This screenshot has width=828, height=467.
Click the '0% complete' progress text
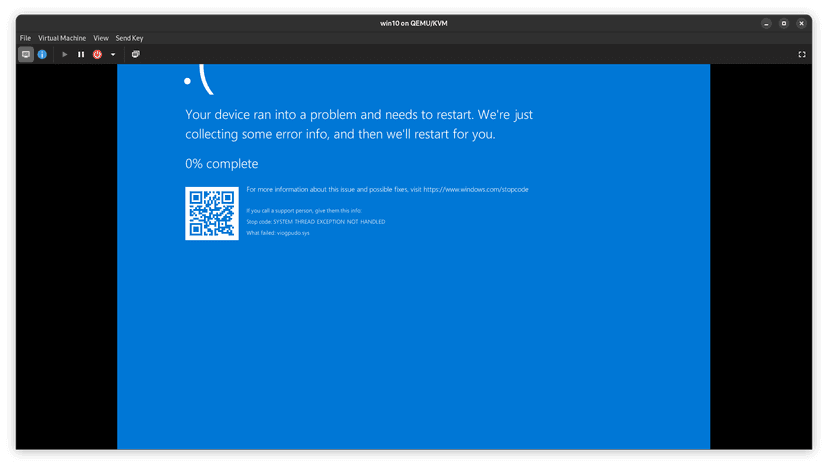tap(221, 163)
